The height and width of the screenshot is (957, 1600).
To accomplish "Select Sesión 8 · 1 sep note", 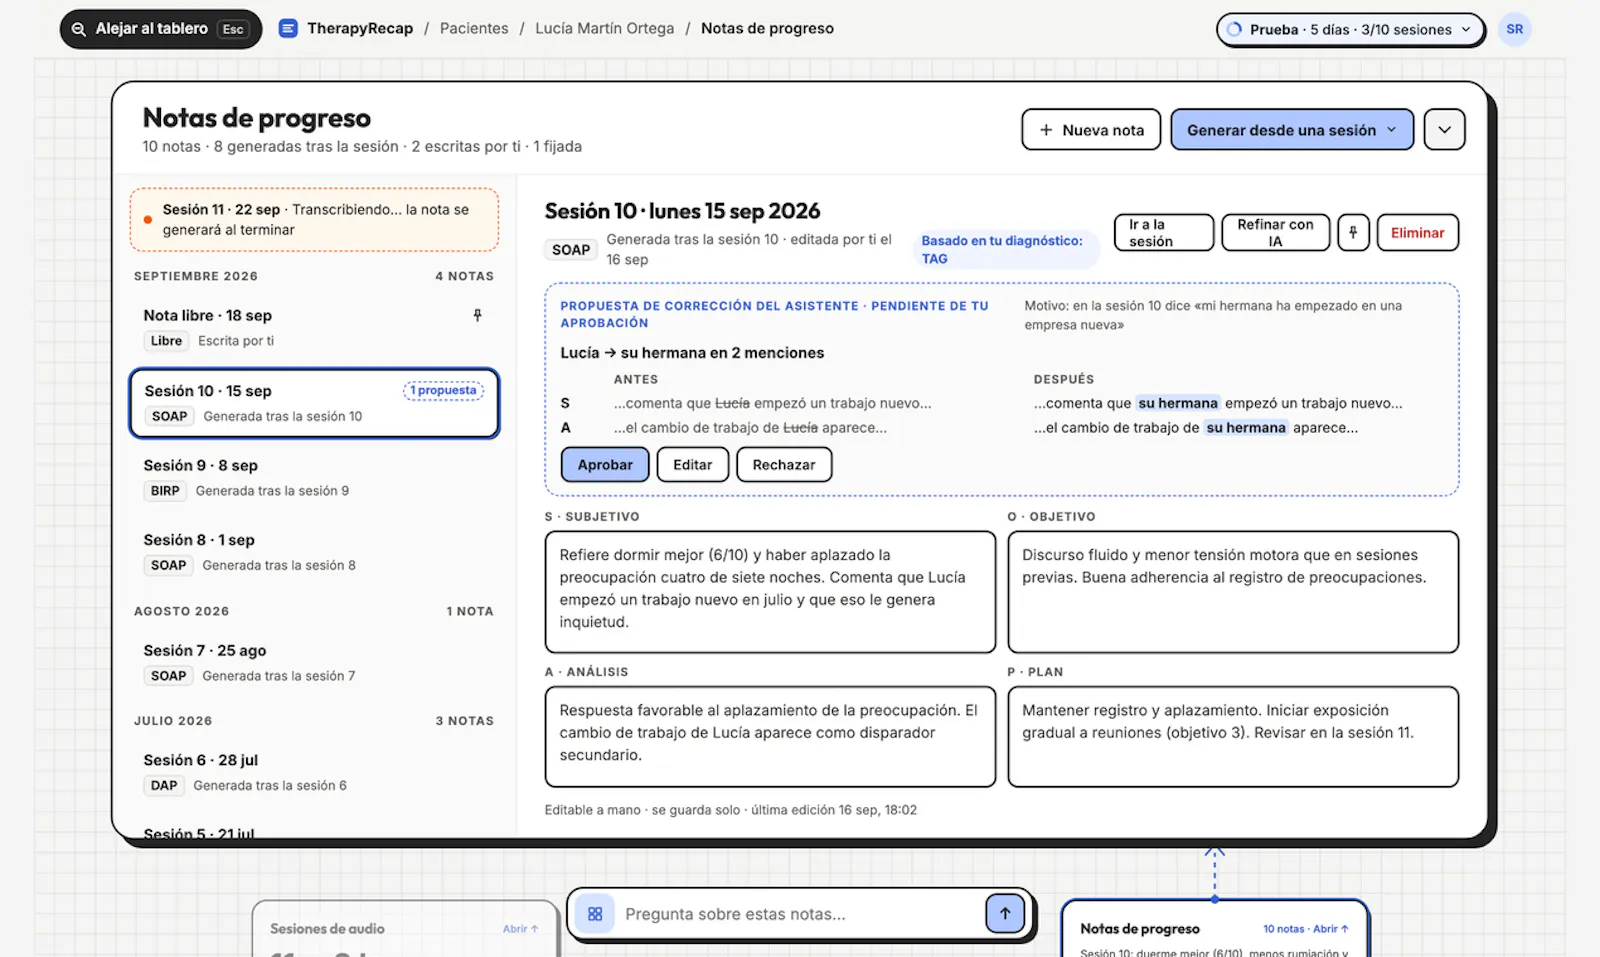I will [x=314, y=552].
